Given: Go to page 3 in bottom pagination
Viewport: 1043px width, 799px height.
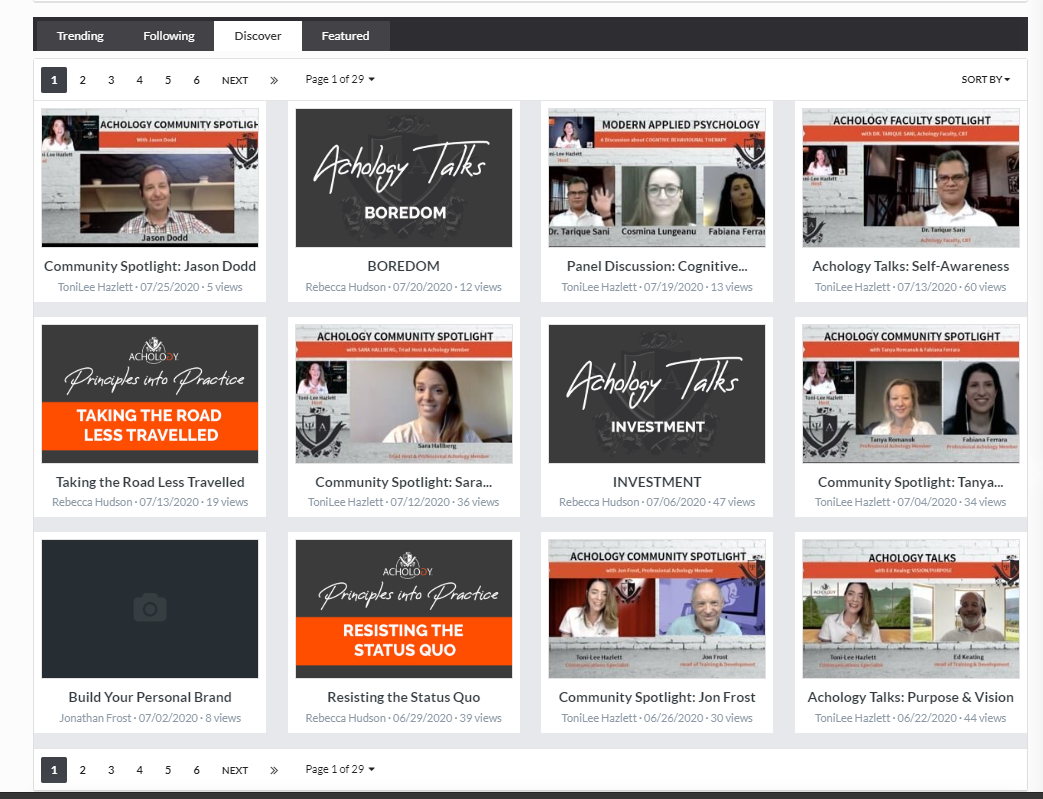Looking at the screenshot, I should click(111, 770).
